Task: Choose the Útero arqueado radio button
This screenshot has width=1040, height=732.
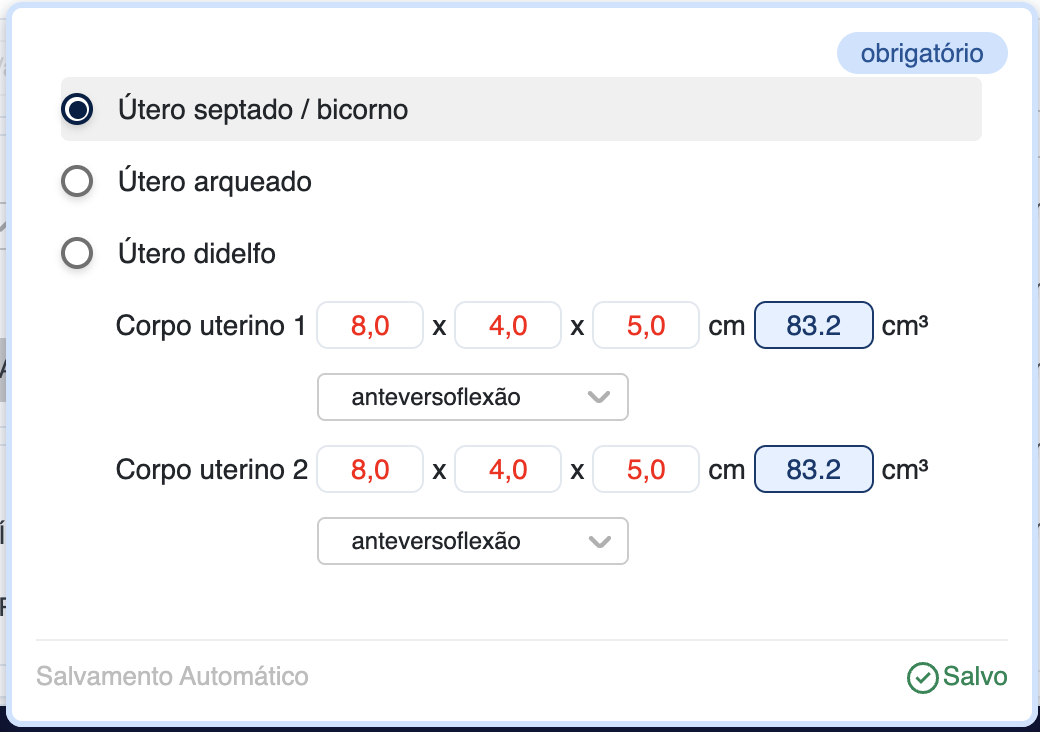Action: point(77,182)
